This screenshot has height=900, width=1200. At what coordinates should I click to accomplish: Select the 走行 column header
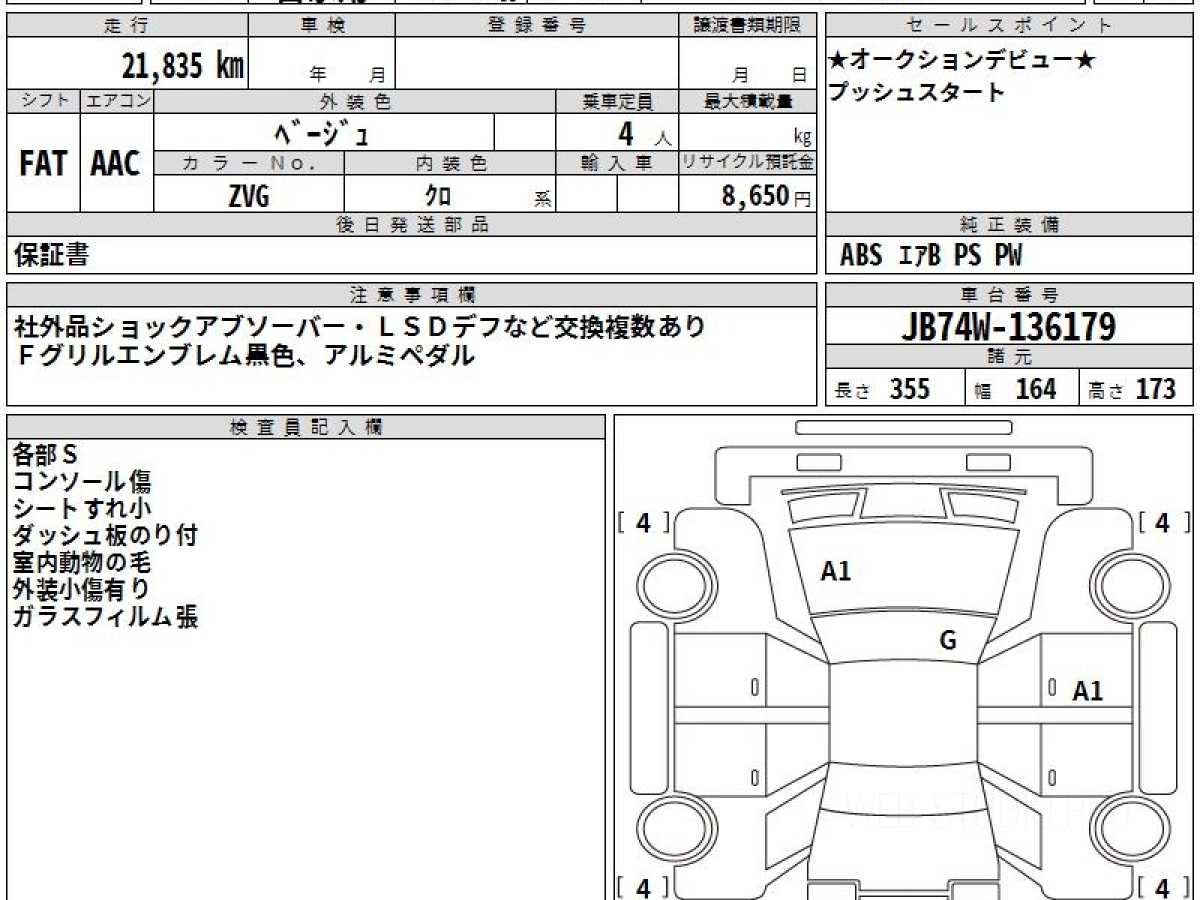coord(126,26)
